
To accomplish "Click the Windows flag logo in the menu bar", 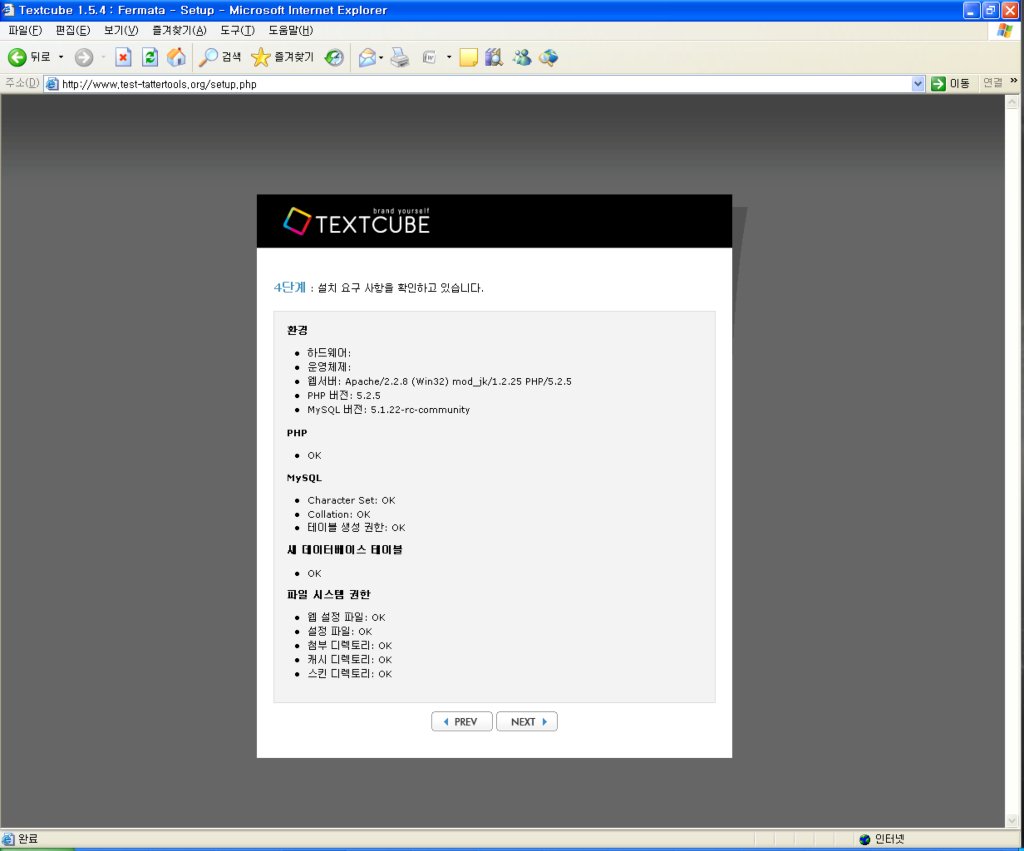I will click(1004, 31).
